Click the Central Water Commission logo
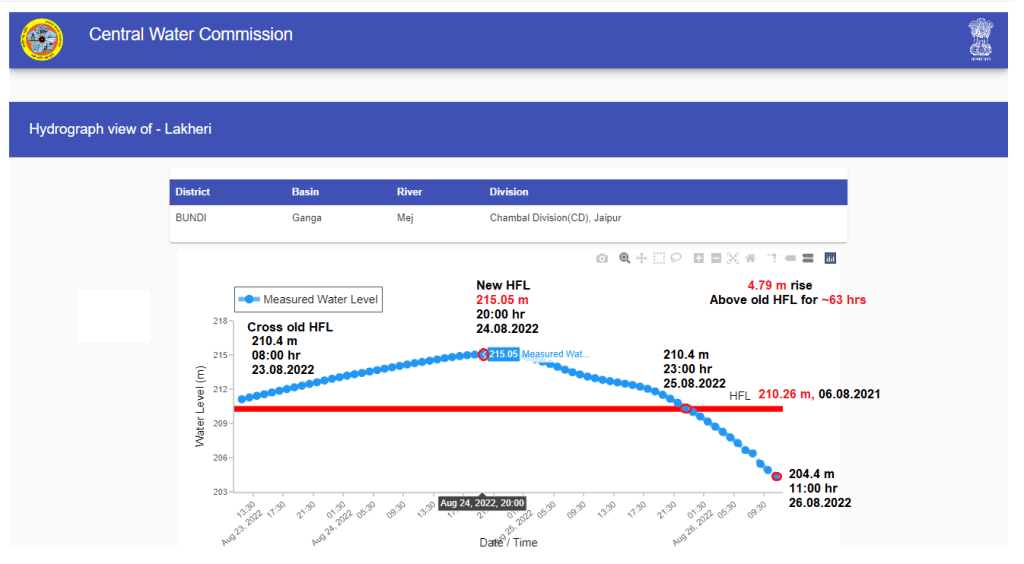 (x=42, y=39)
